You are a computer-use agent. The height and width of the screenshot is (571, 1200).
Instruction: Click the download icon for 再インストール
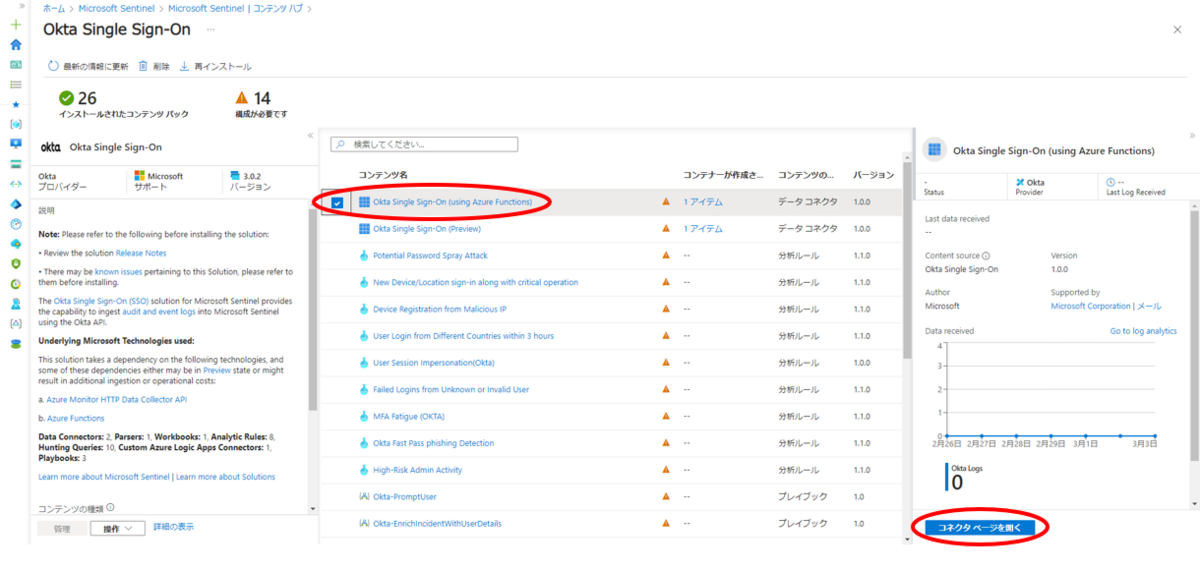click(x=184, y=66)
